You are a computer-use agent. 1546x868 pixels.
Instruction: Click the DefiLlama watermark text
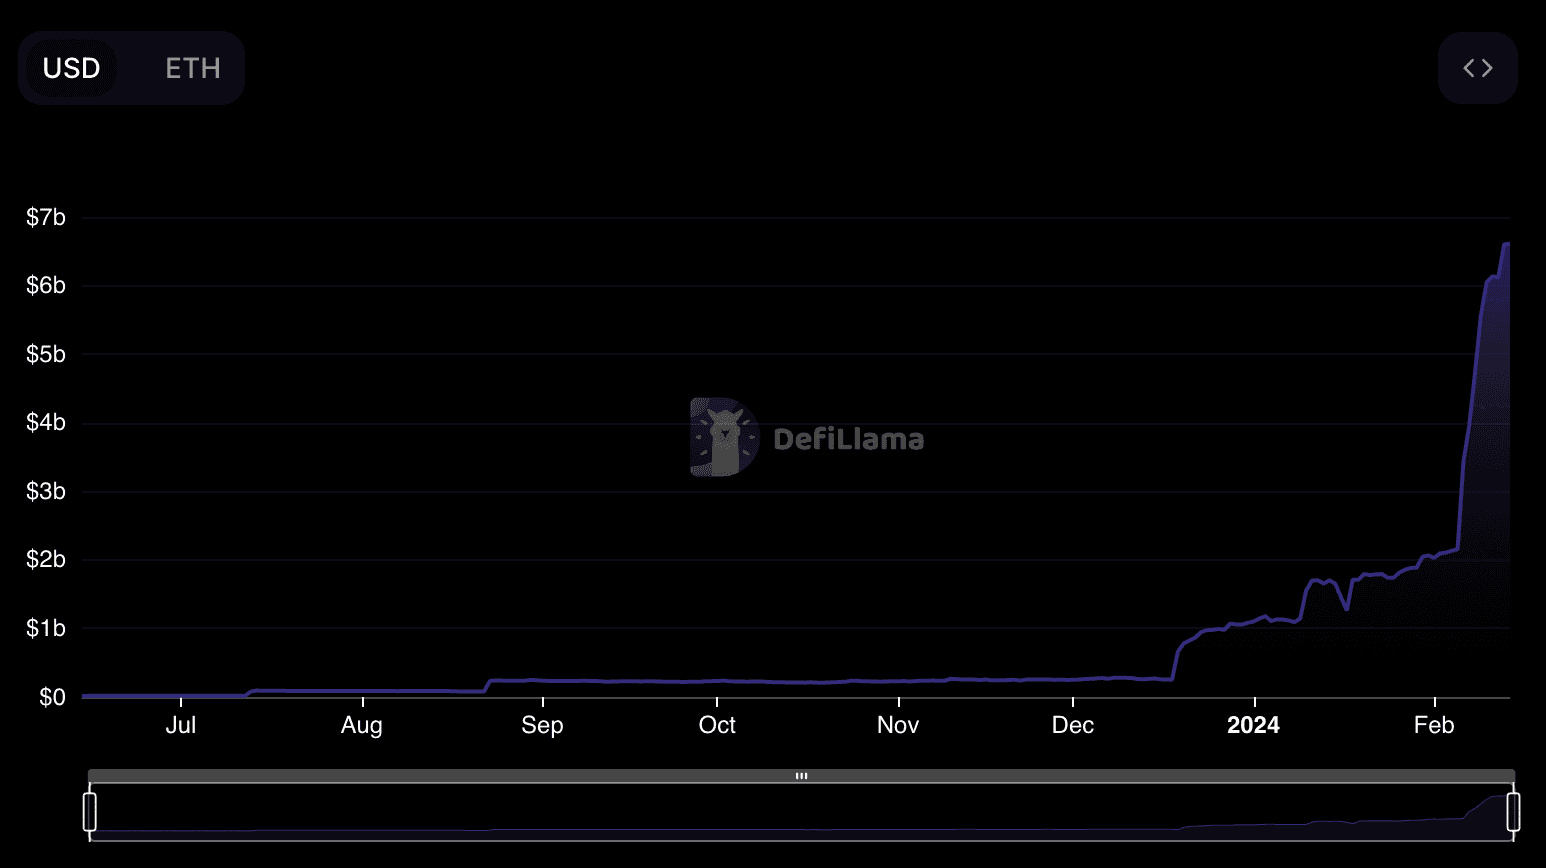click(848, 439)
